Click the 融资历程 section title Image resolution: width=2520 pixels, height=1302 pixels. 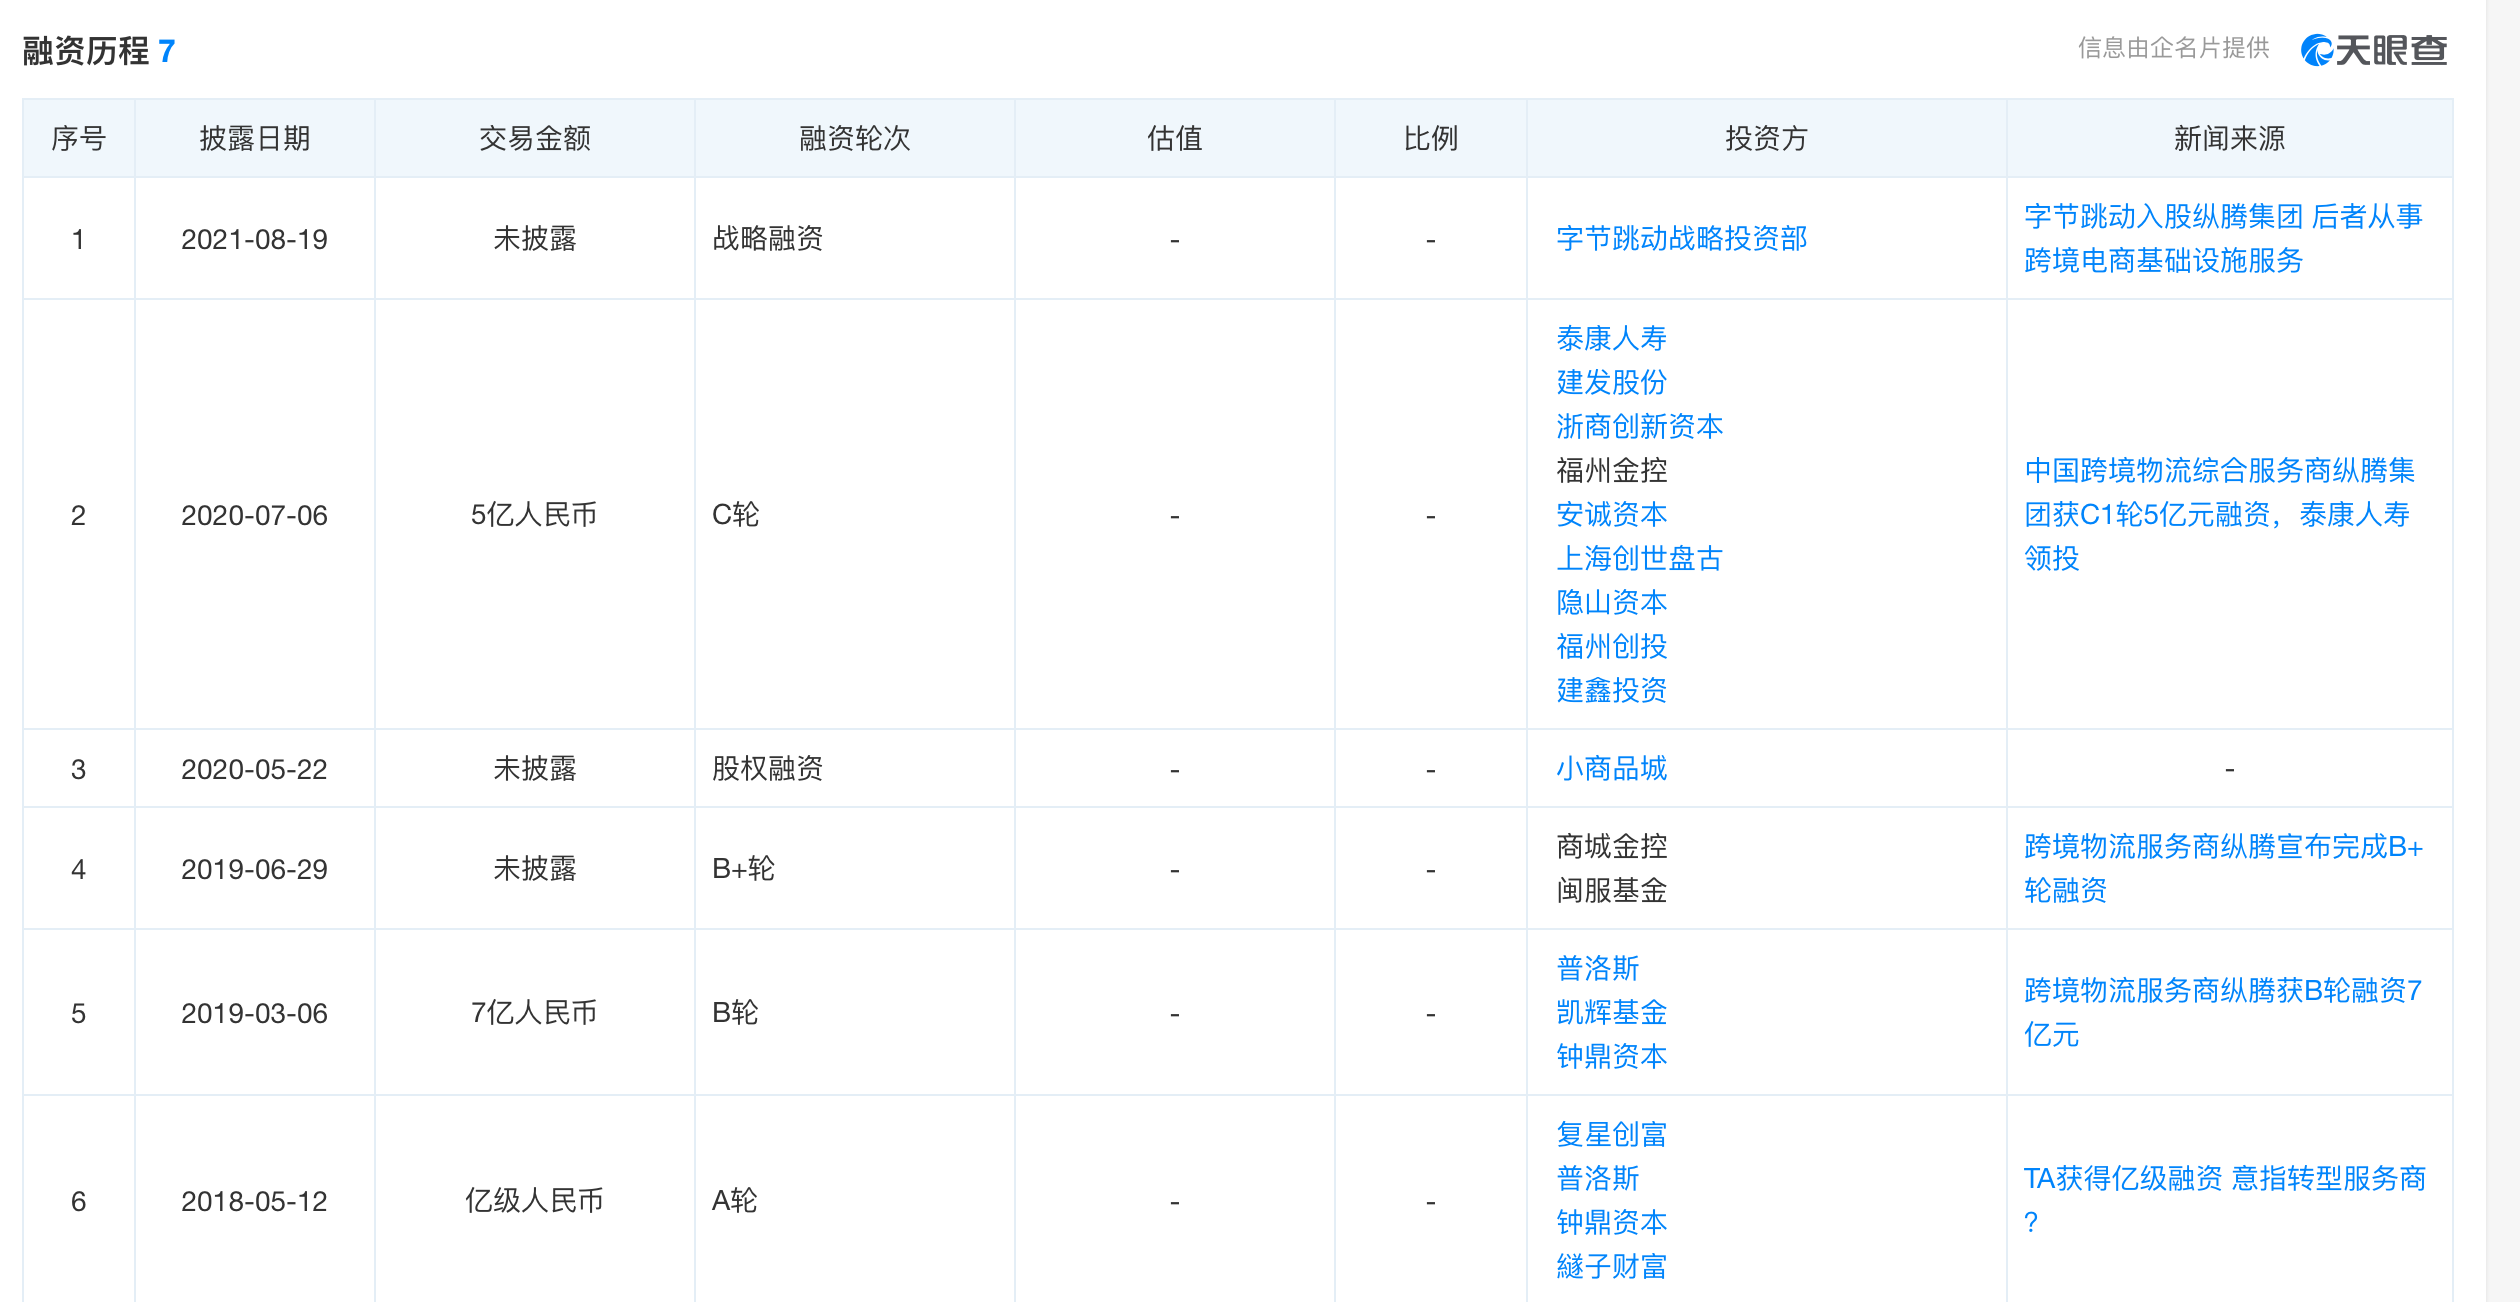(86, 50)
